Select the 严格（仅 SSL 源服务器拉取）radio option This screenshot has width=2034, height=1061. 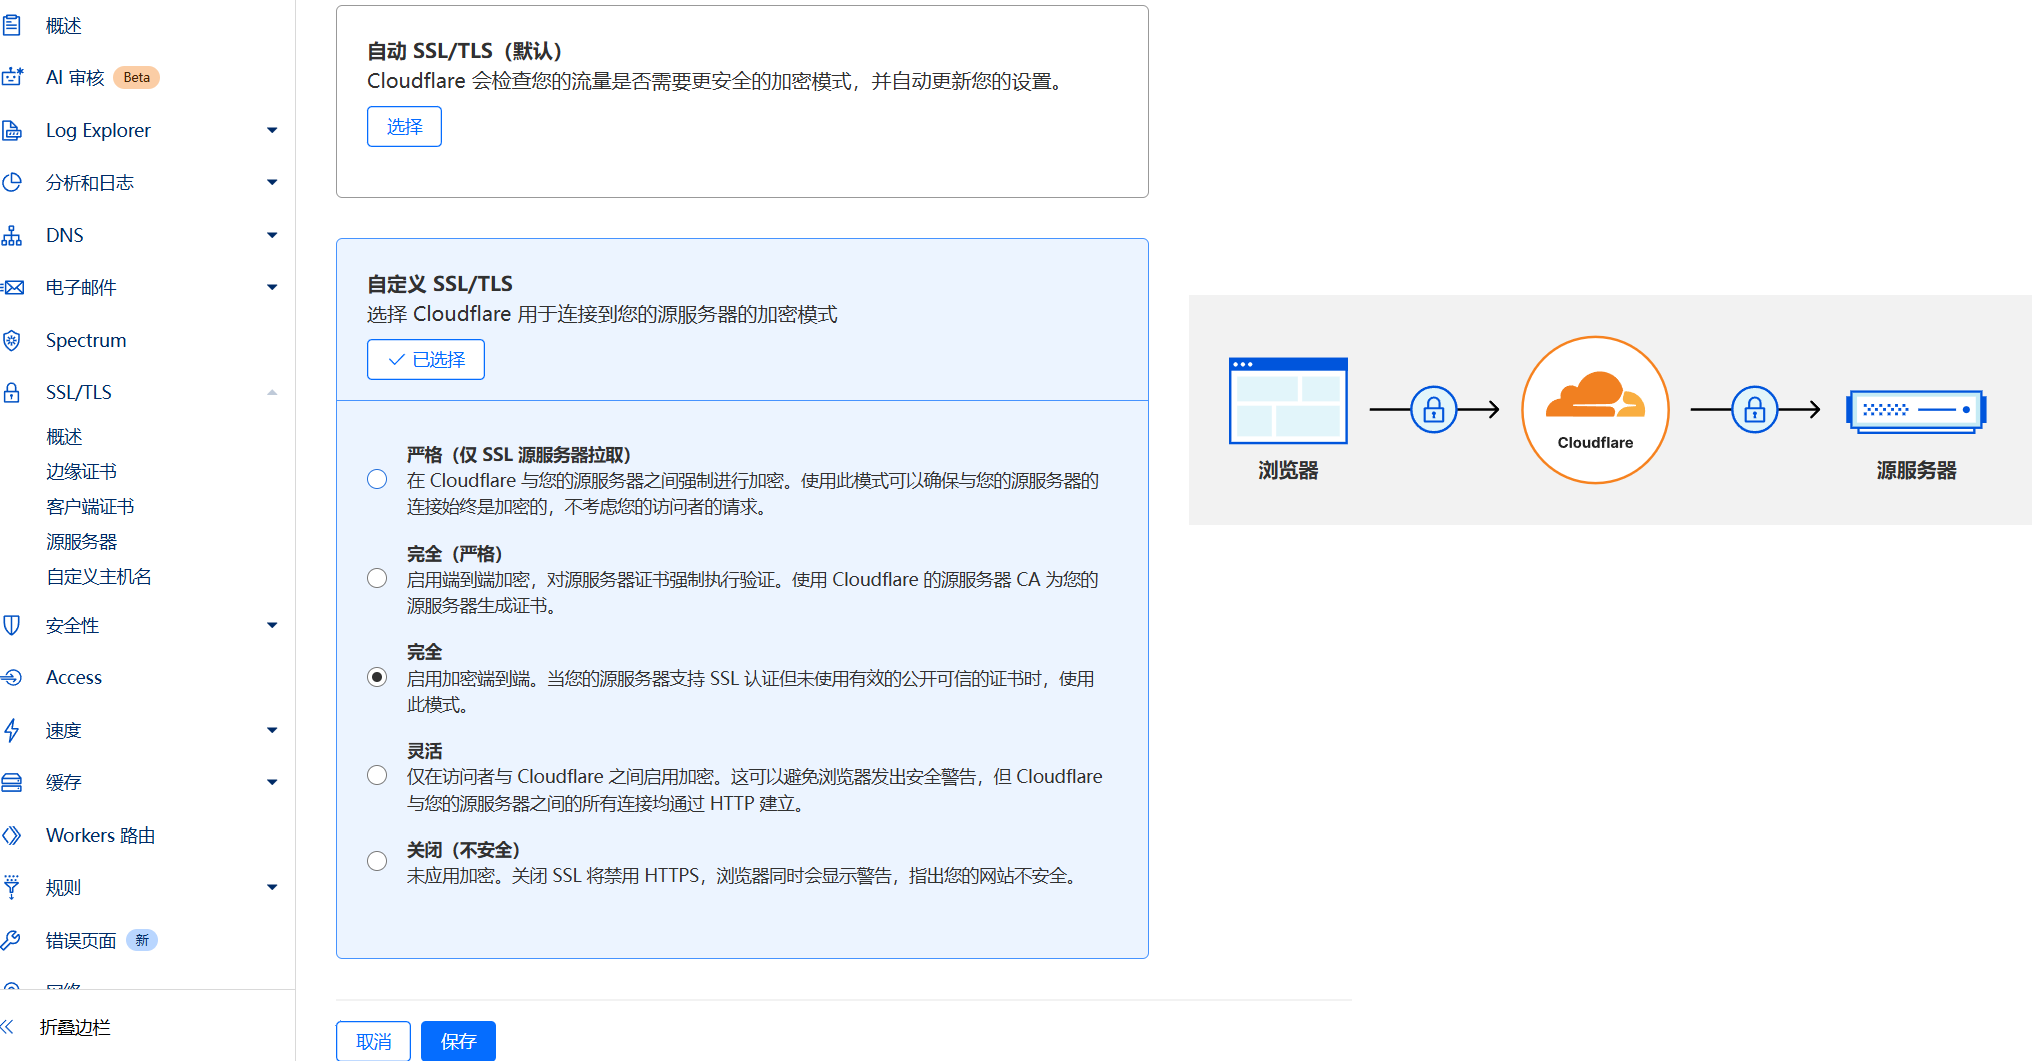[x=377, y=479]
